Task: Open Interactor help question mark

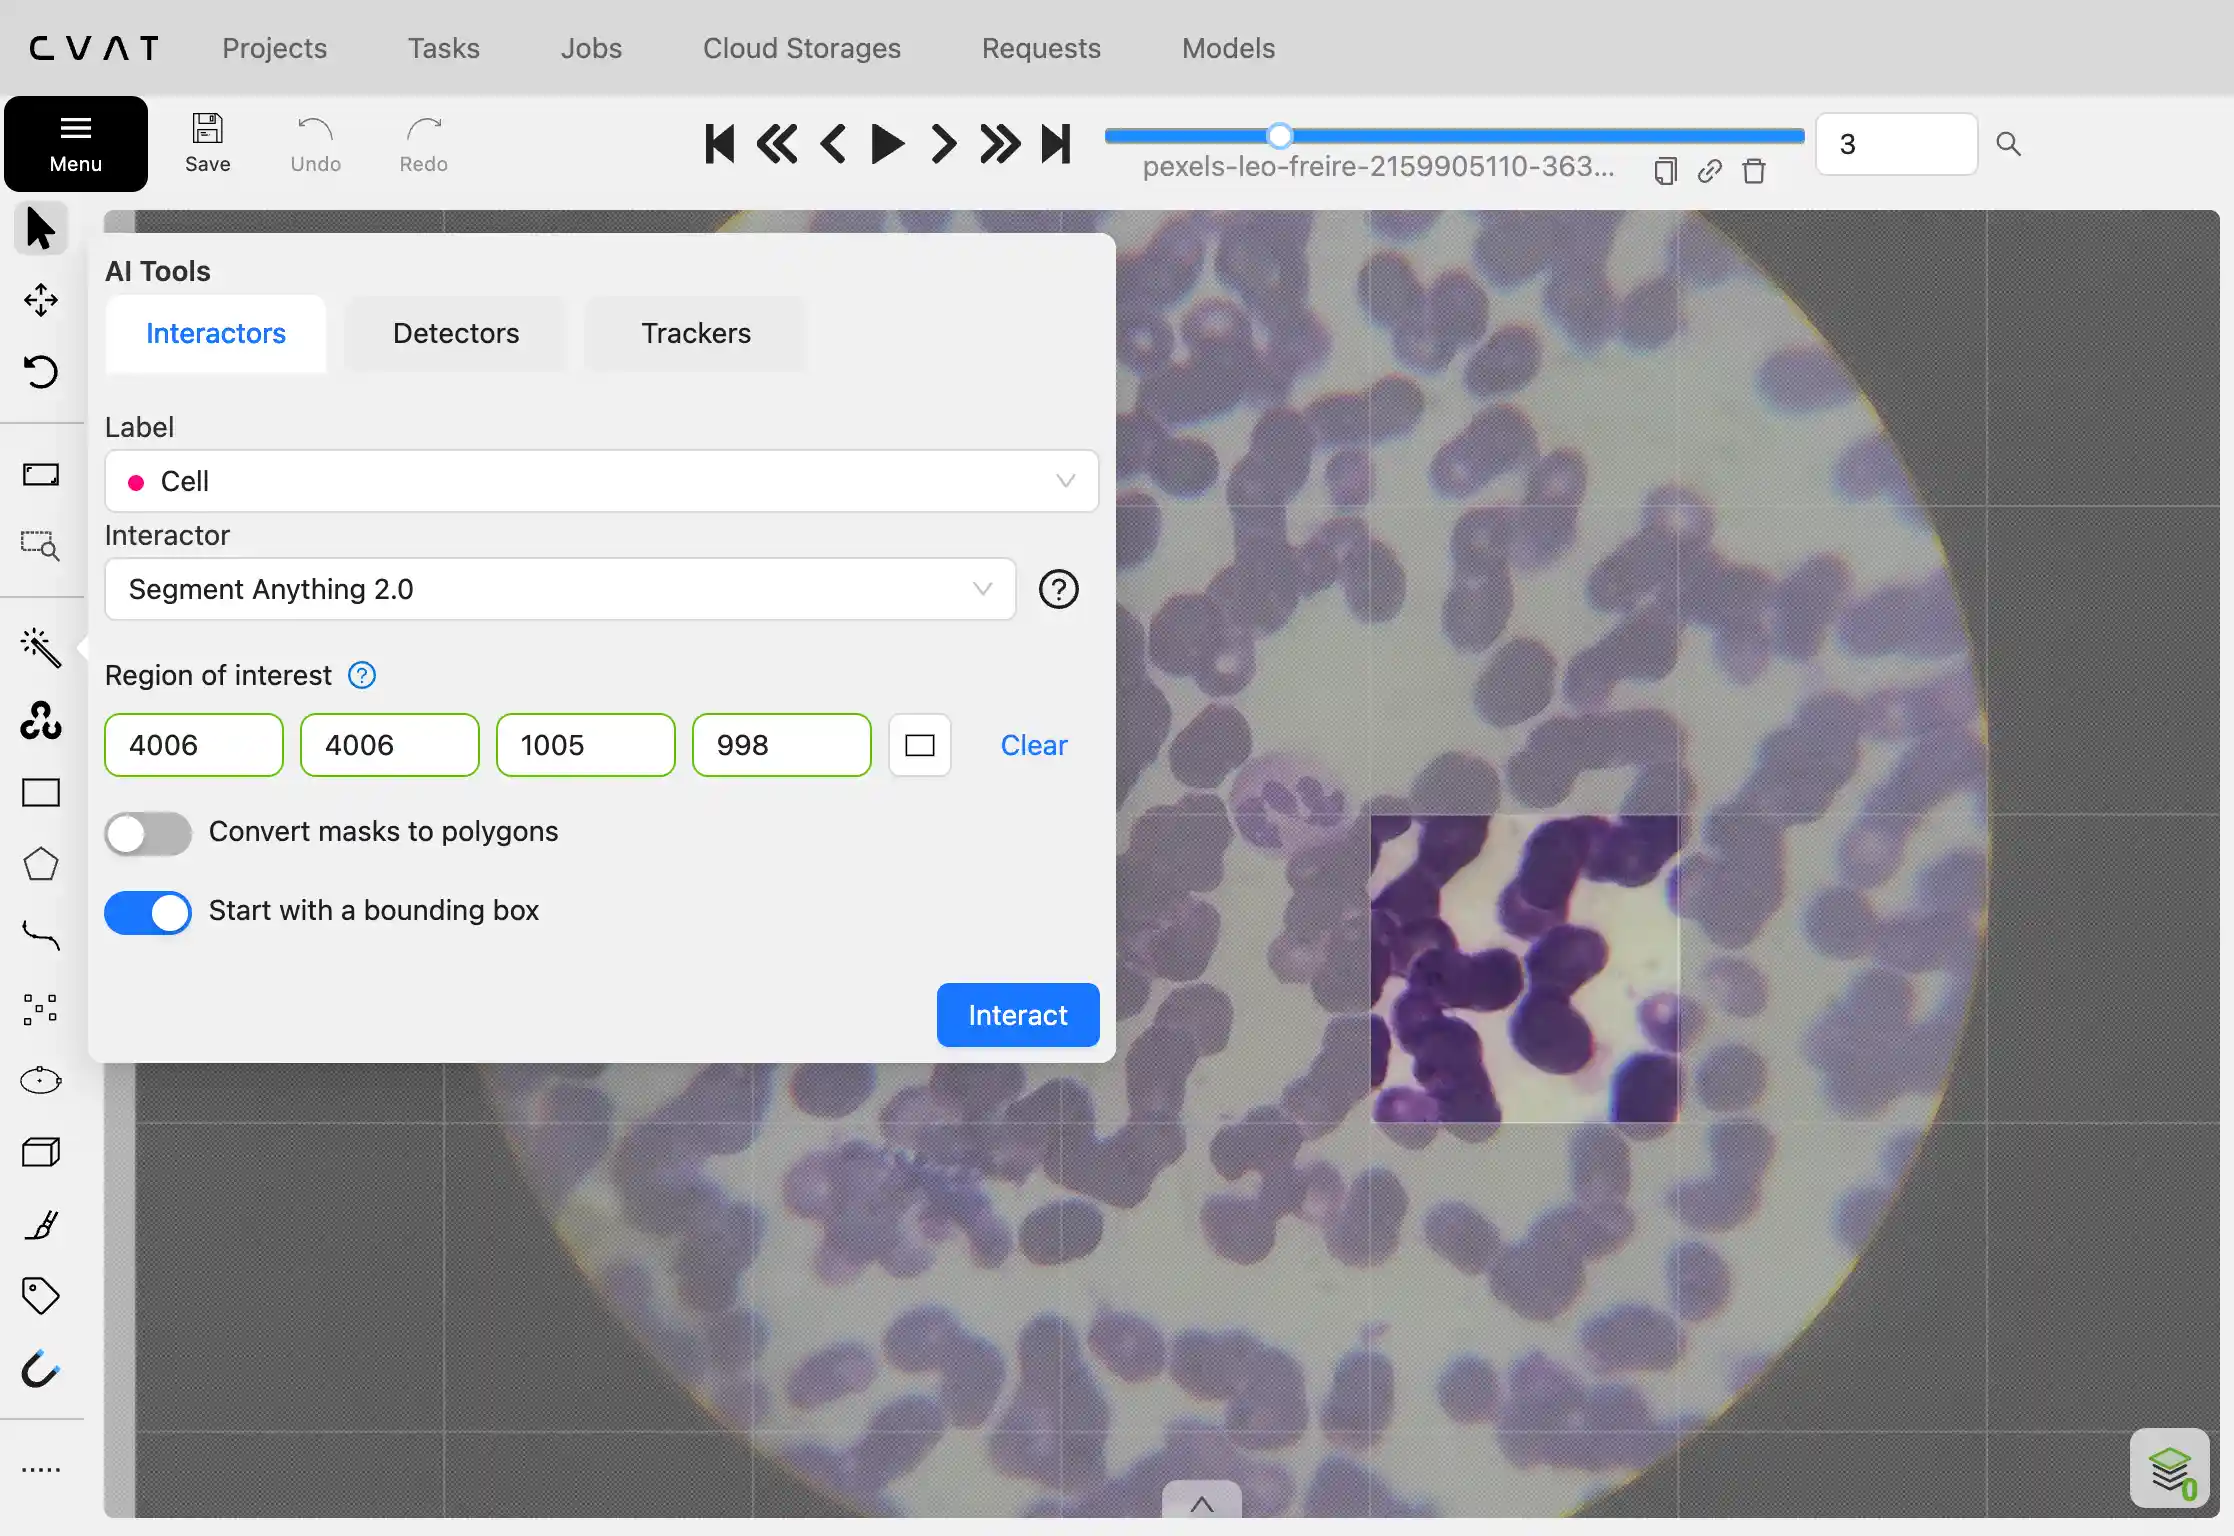Action: pyautogui.click(x=1058, y=589)
